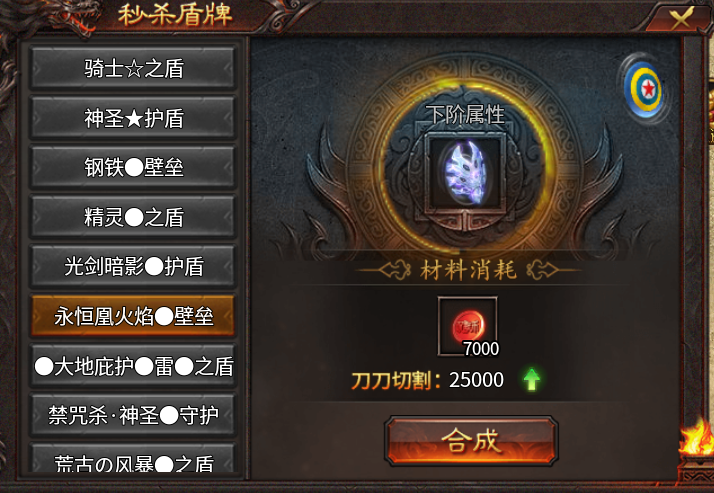Click the 7000 material count
The height and width of the screenshot is (493, 714).
(x=481, y=349)
